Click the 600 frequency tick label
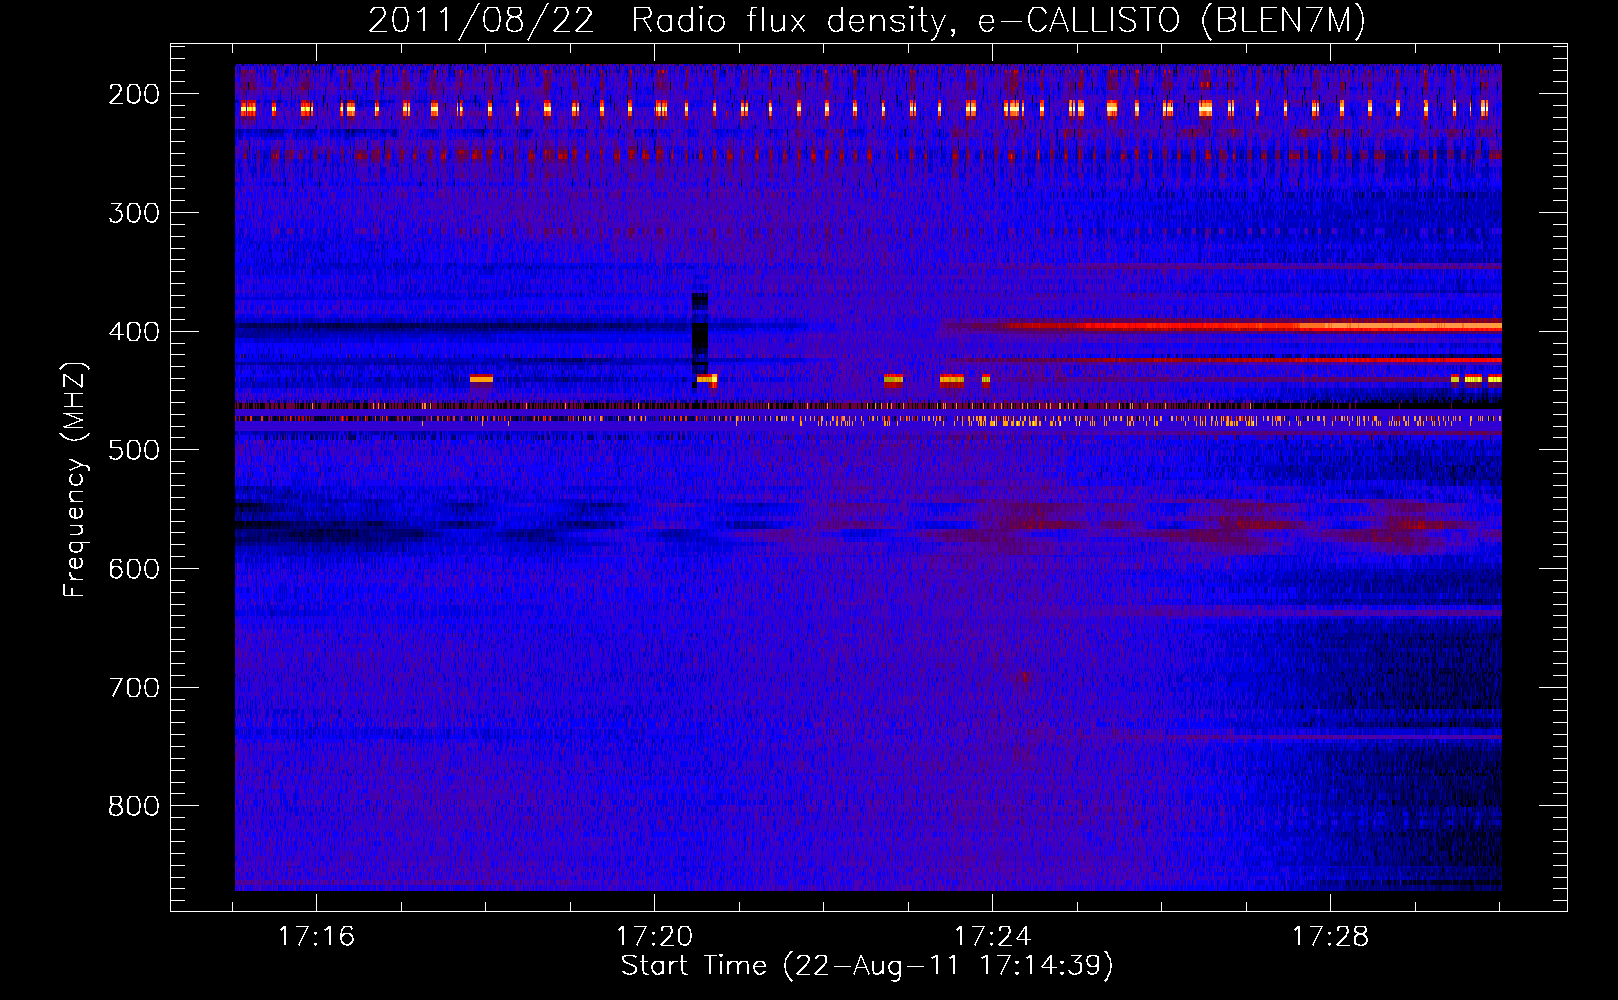 [x=134, y=569]
